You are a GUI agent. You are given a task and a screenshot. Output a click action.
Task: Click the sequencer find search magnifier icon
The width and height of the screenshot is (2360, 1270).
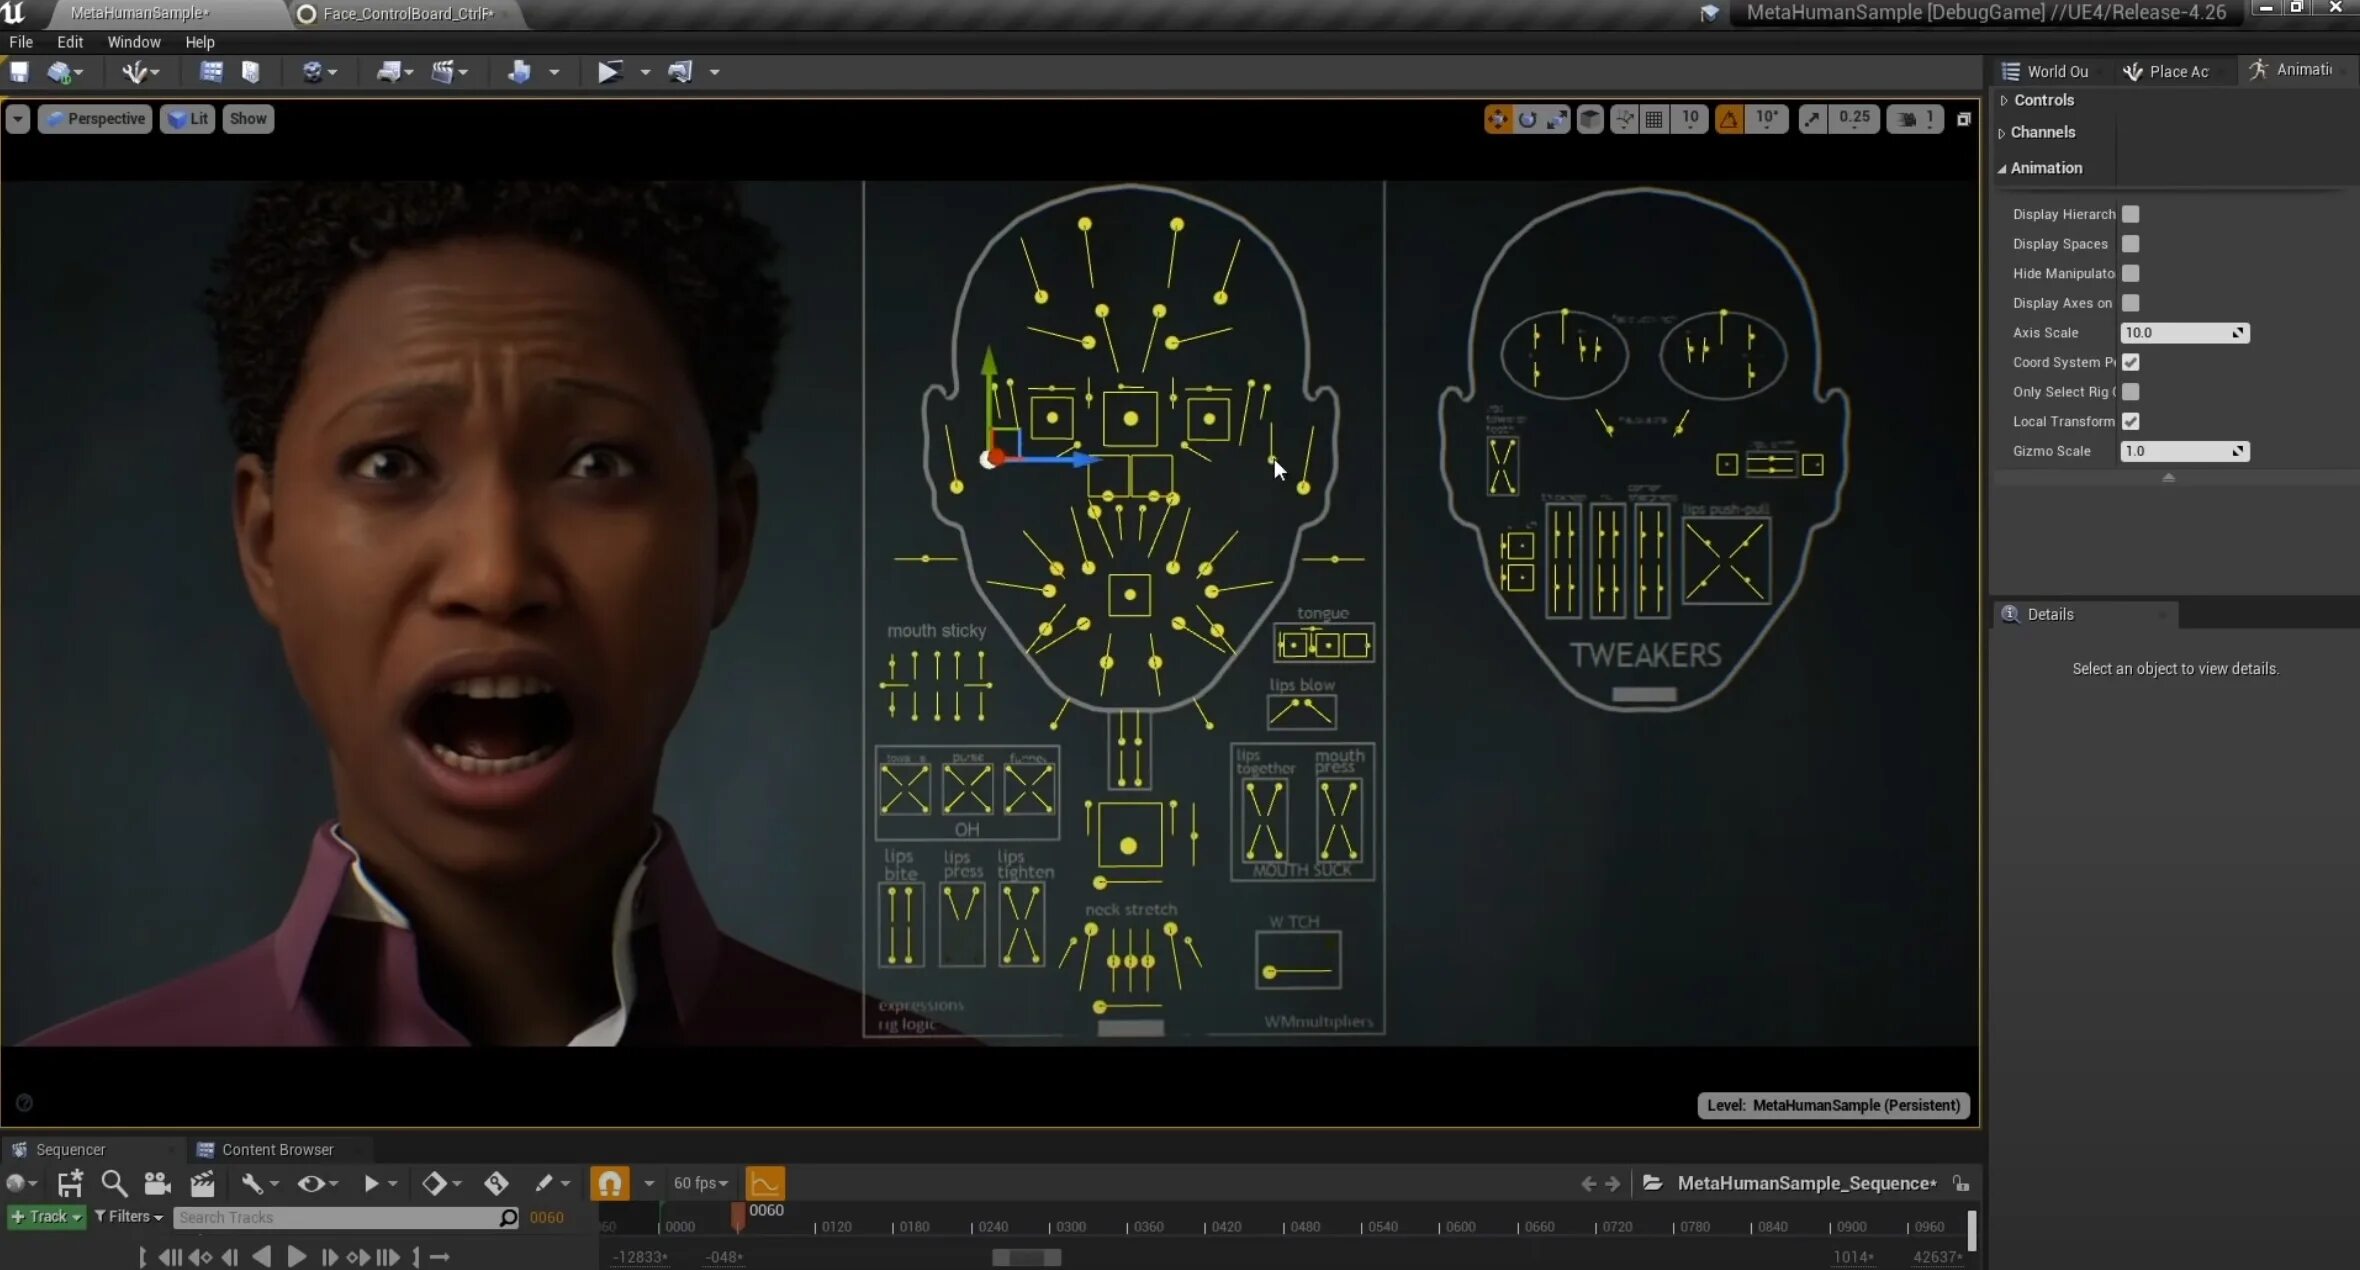click(114, 1183)
